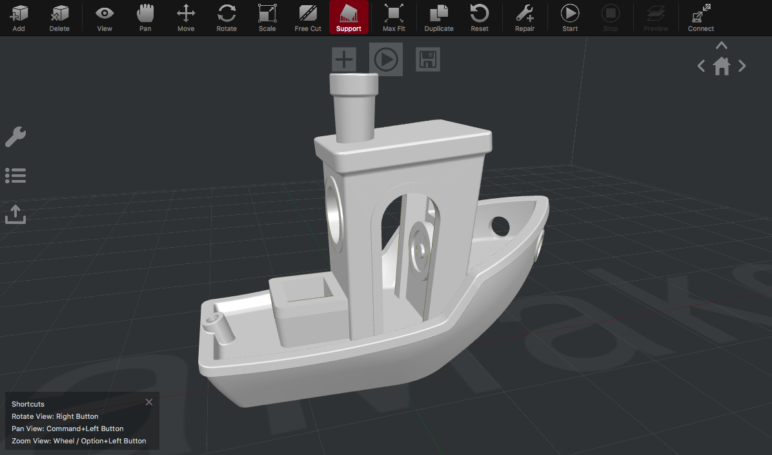Click Max Fit in the toolbar

[394, 16]
